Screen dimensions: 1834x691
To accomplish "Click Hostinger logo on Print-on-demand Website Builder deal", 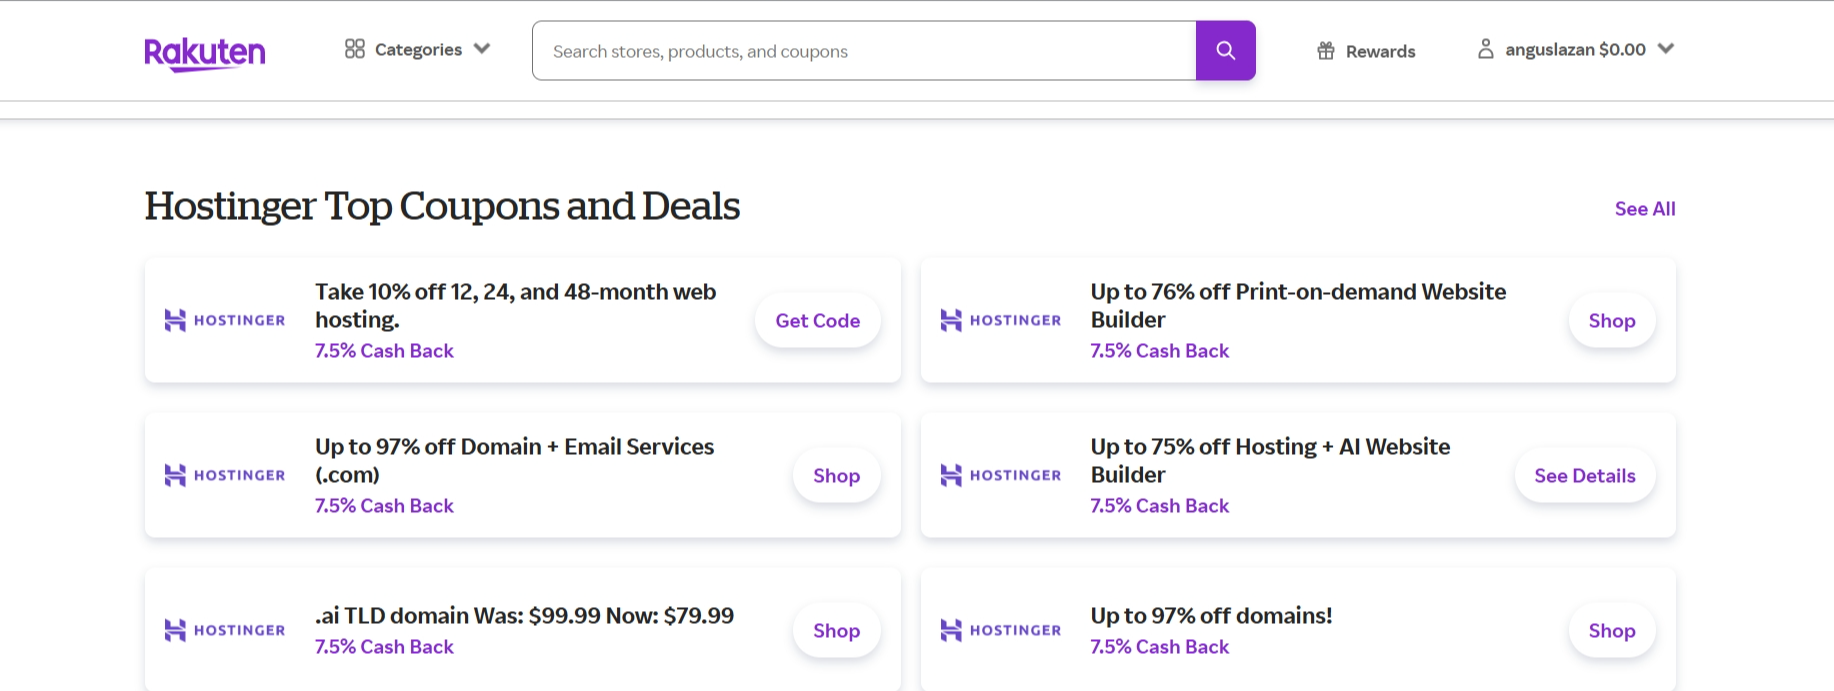I will coord(1001,320).
